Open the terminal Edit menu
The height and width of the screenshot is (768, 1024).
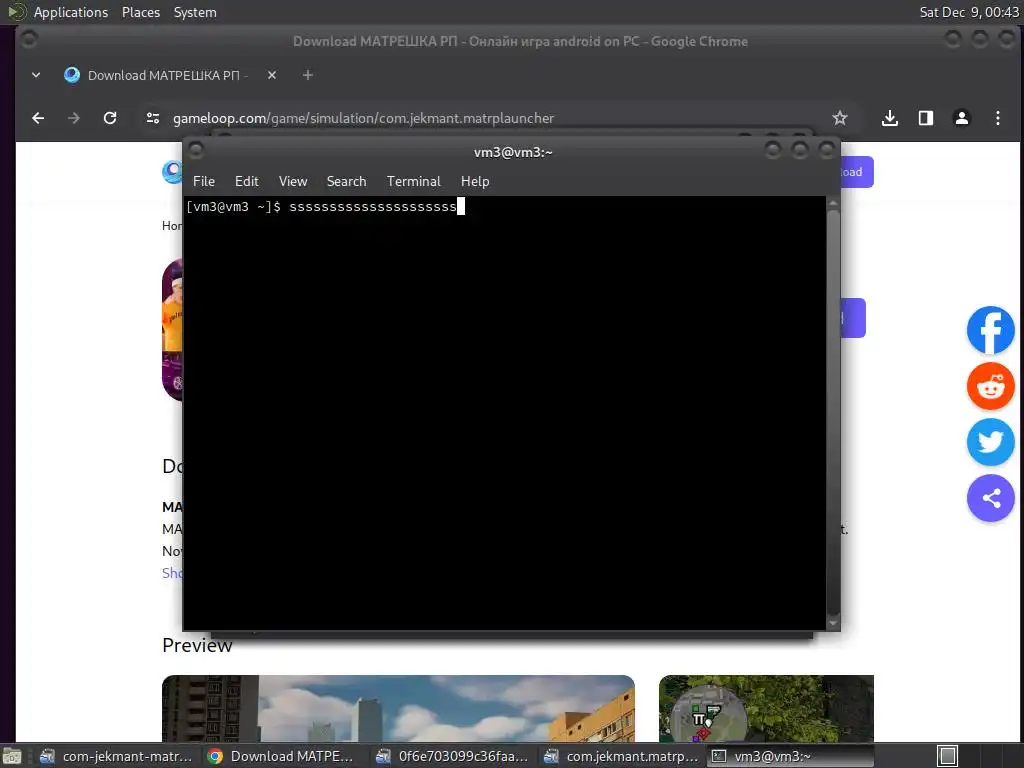(x=246, y=181)
